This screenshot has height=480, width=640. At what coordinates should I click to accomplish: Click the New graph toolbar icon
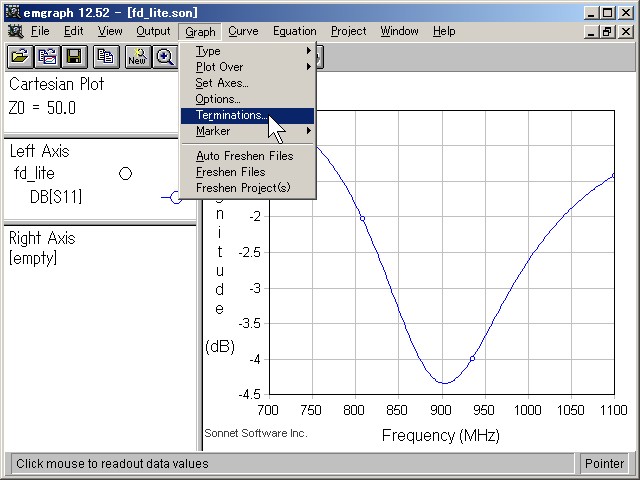138,56
